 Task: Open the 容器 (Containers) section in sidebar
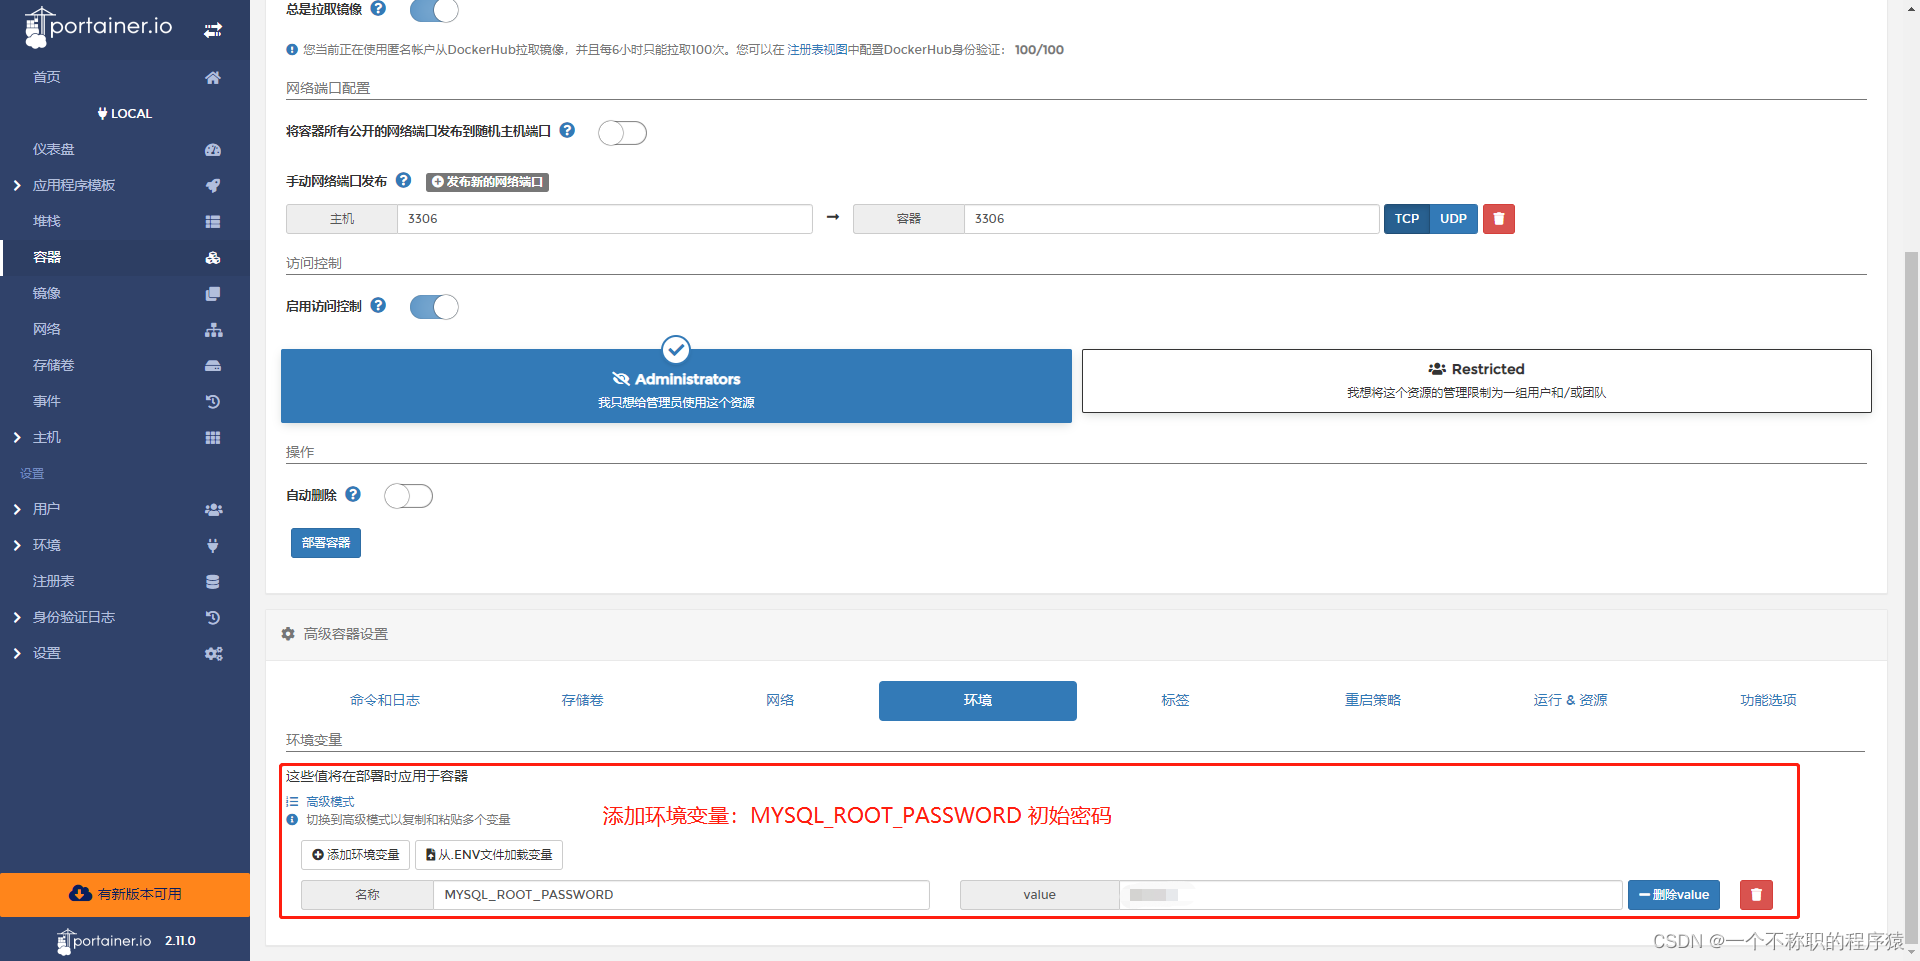(x=46, y=257)
